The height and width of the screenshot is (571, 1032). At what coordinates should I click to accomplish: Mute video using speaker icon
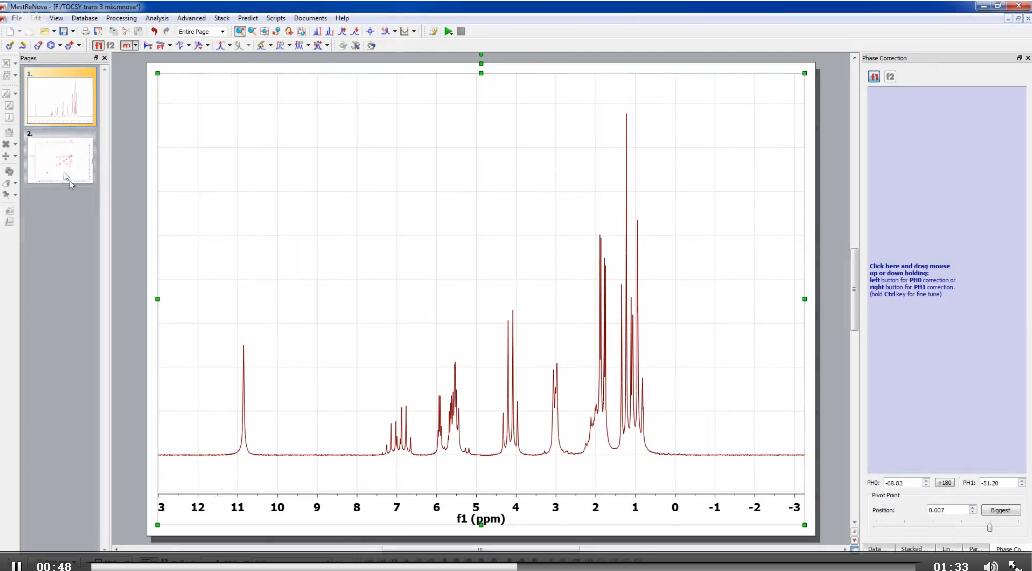pyautogui.click(x=990, y=566)
